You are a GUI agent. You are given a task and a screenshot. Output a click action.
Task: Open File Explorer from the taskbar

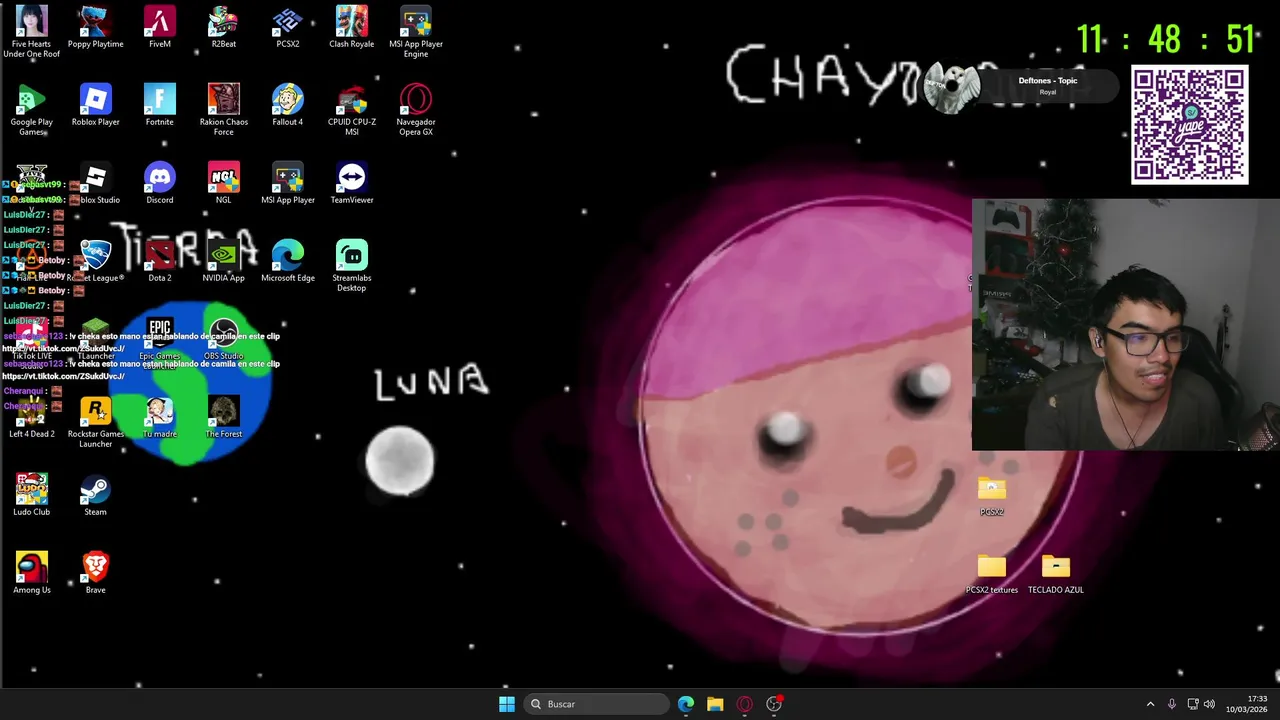tap(715, 704)
